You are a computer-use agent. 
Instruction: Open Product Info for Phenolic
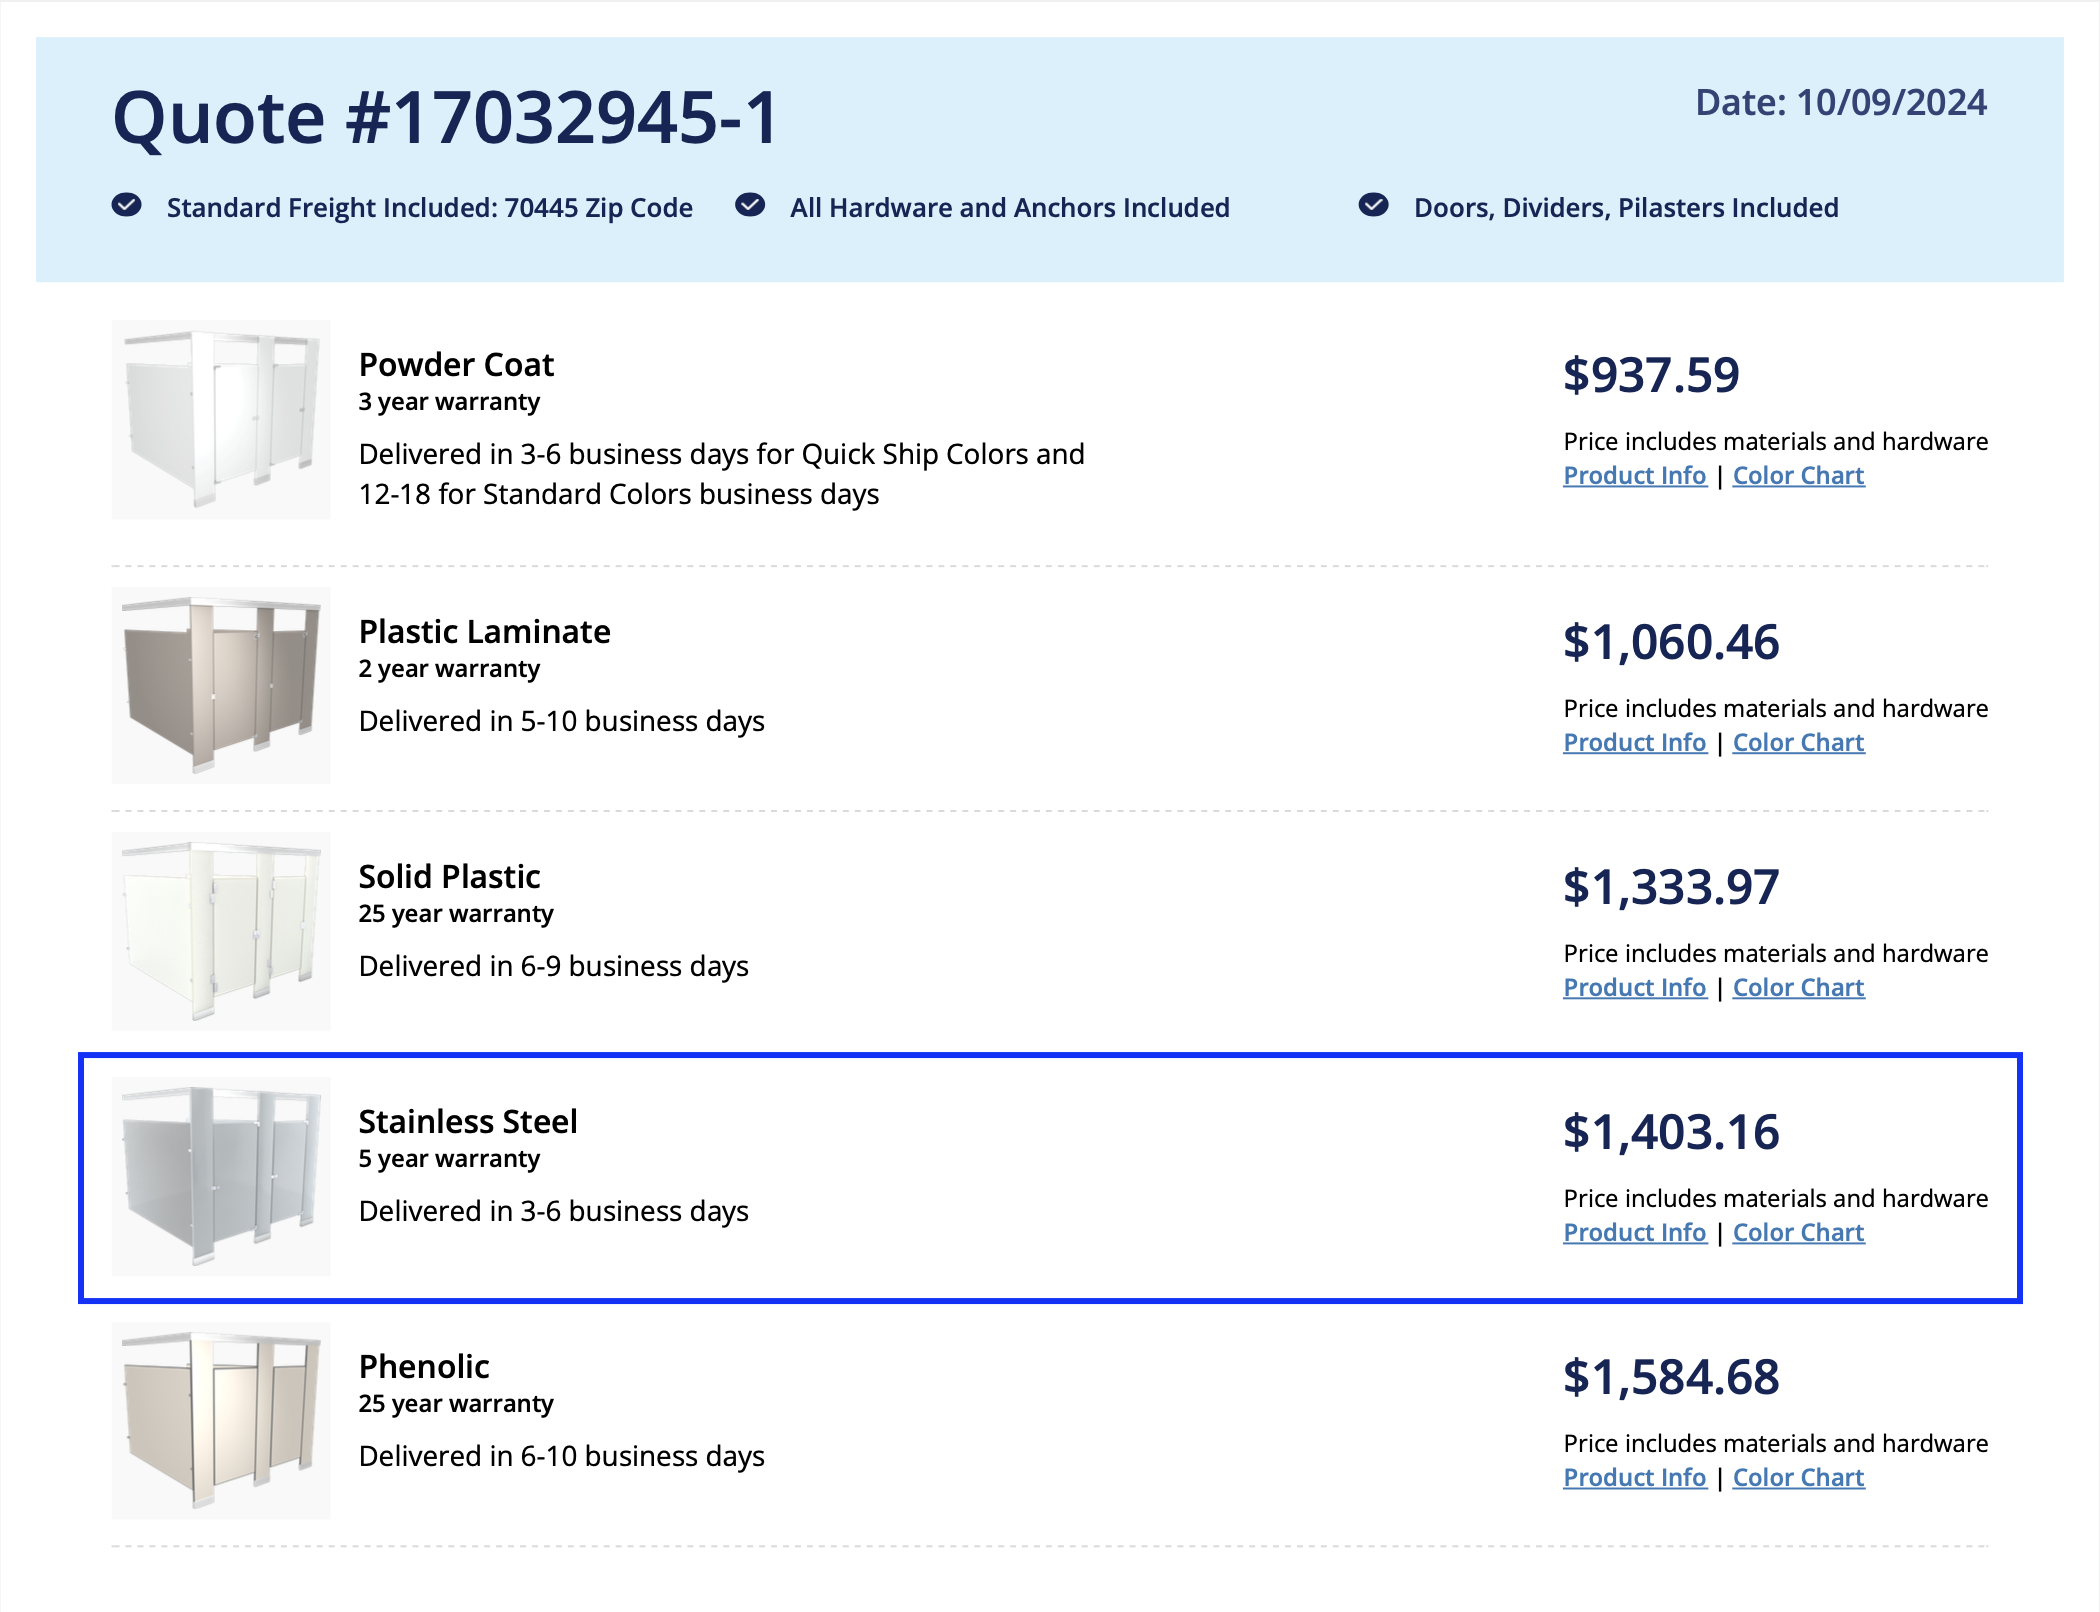coord(1634,1478)
